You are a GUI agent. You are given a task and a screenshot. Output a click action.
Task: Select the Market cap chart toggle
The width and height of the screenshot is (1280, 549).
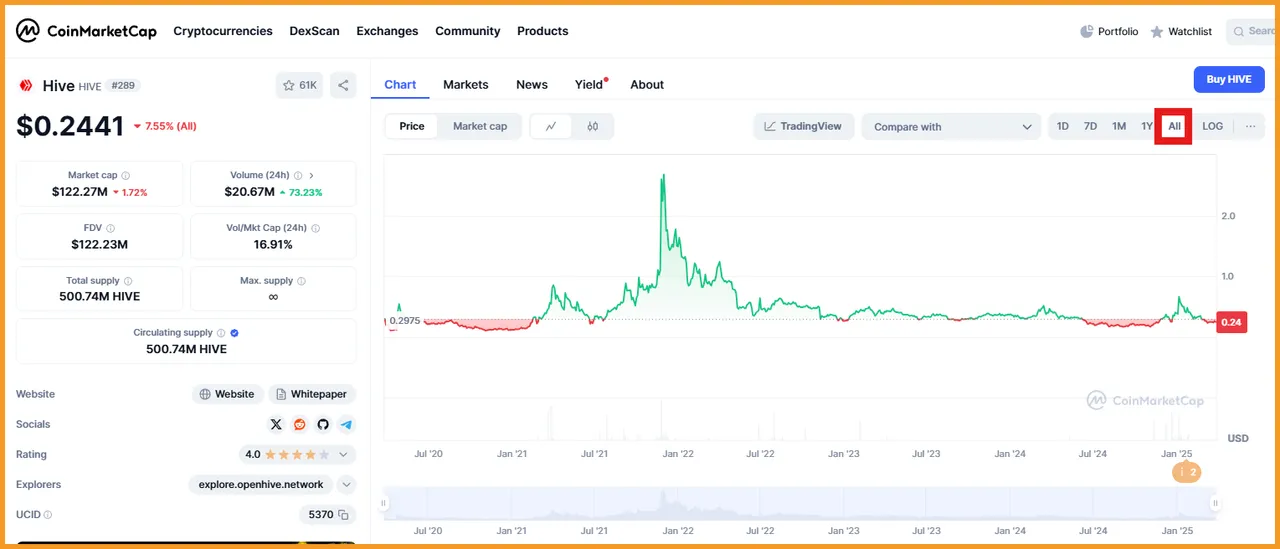pos(480,126)
